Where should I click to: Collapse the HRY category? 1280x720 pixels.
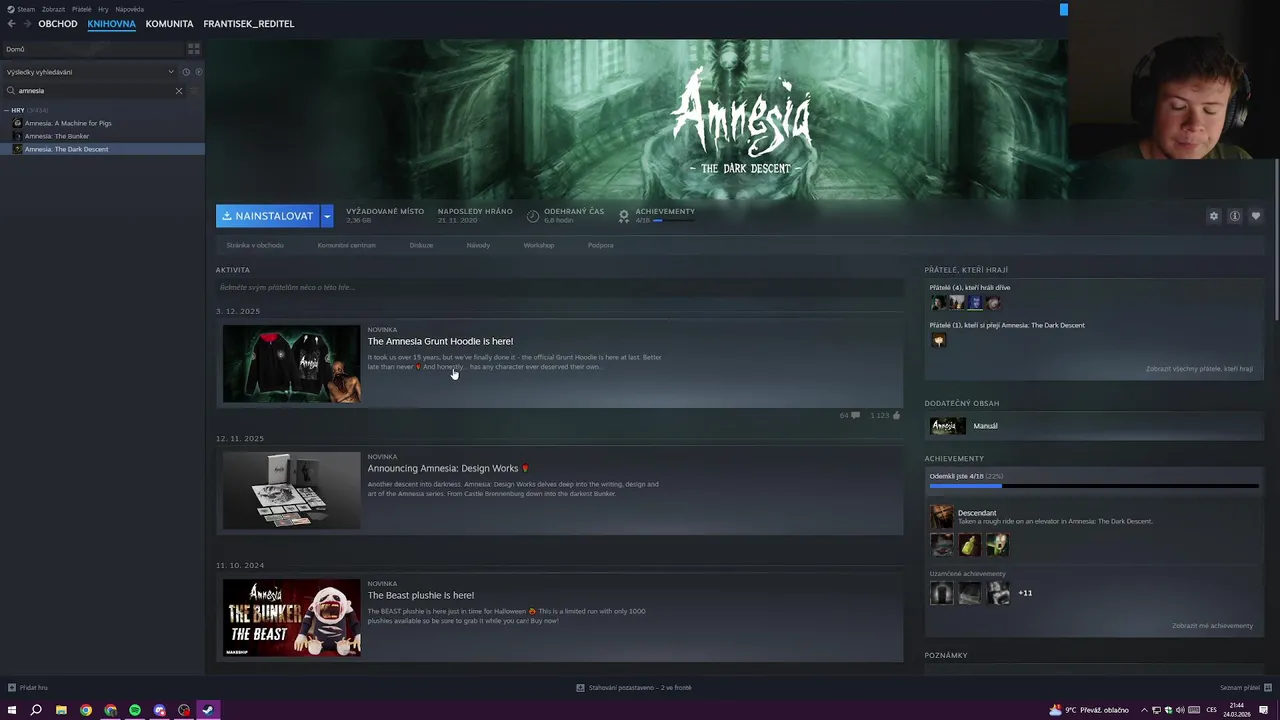point(7,110)
